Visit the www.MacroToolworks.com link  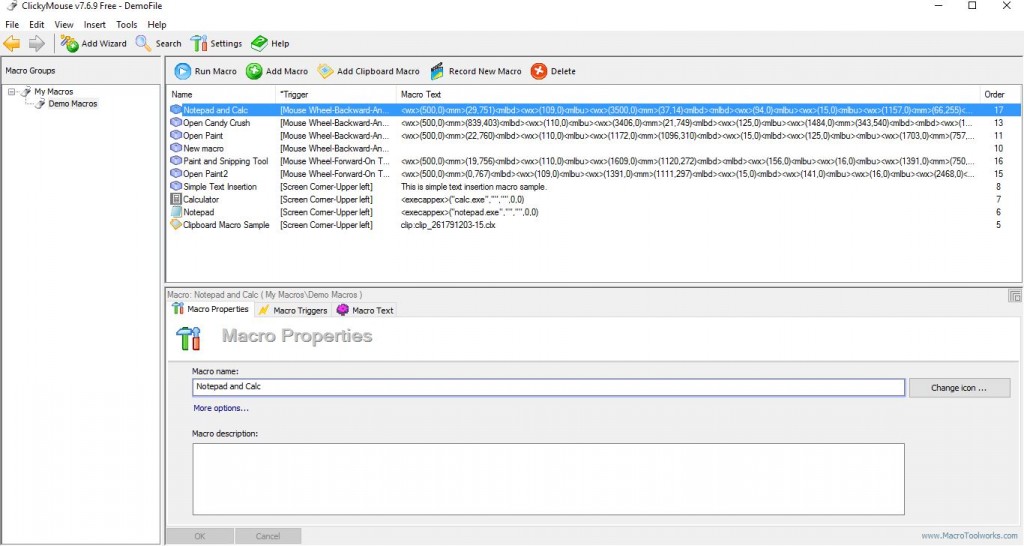coord(969,536)
